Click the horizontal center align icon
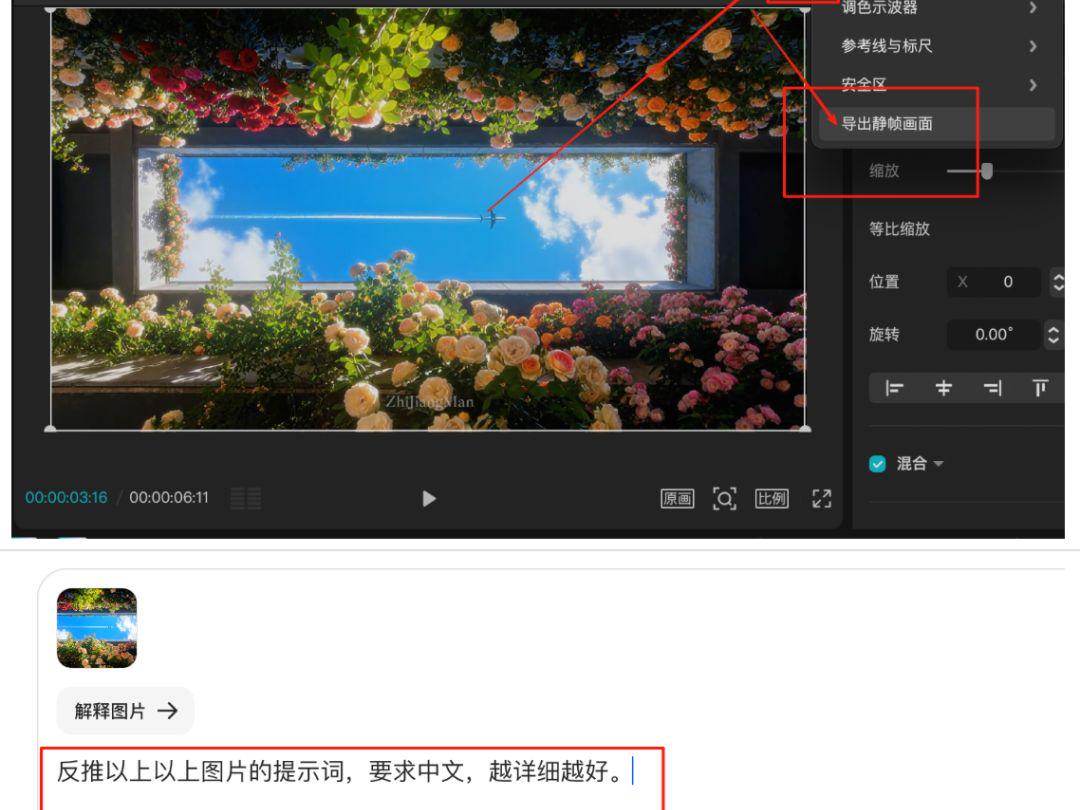This screenshot has width=1080, height=810. [941, 388]
